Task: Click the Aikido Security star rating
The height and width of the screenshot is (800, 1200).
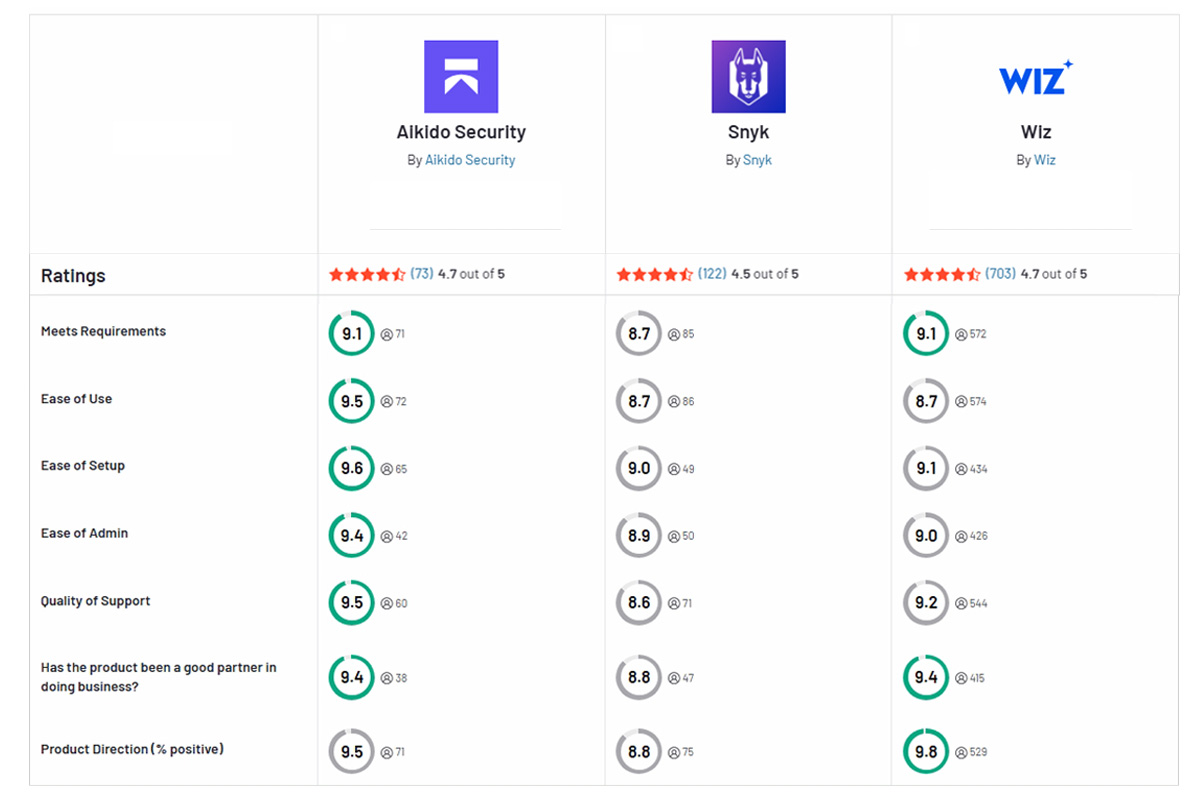Action: click(367, 274)
